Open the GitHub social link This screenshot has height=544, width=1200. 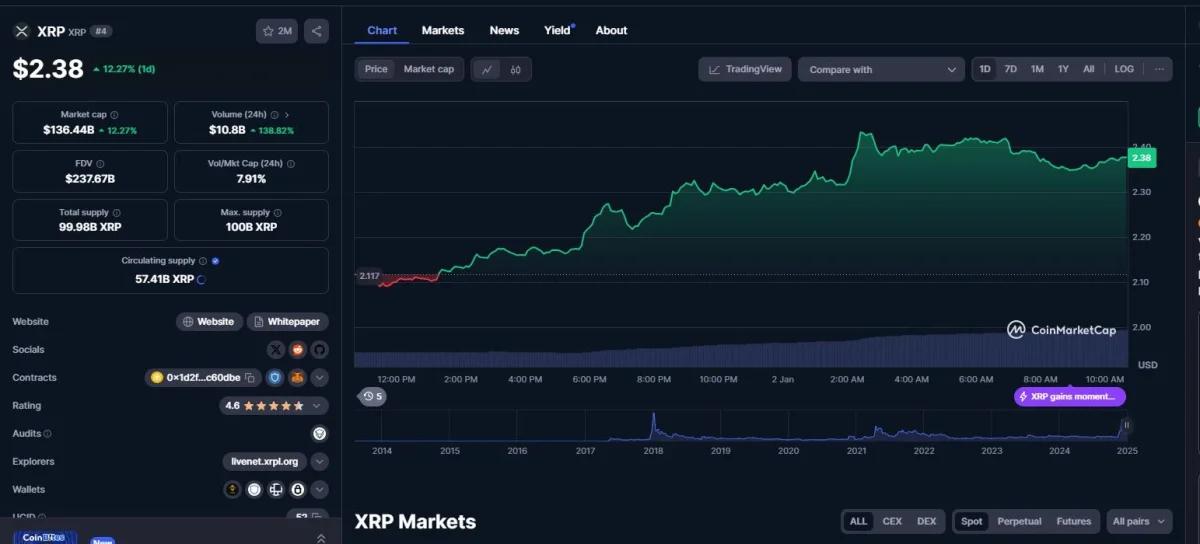pyautogui.click(x=319, y=350)
